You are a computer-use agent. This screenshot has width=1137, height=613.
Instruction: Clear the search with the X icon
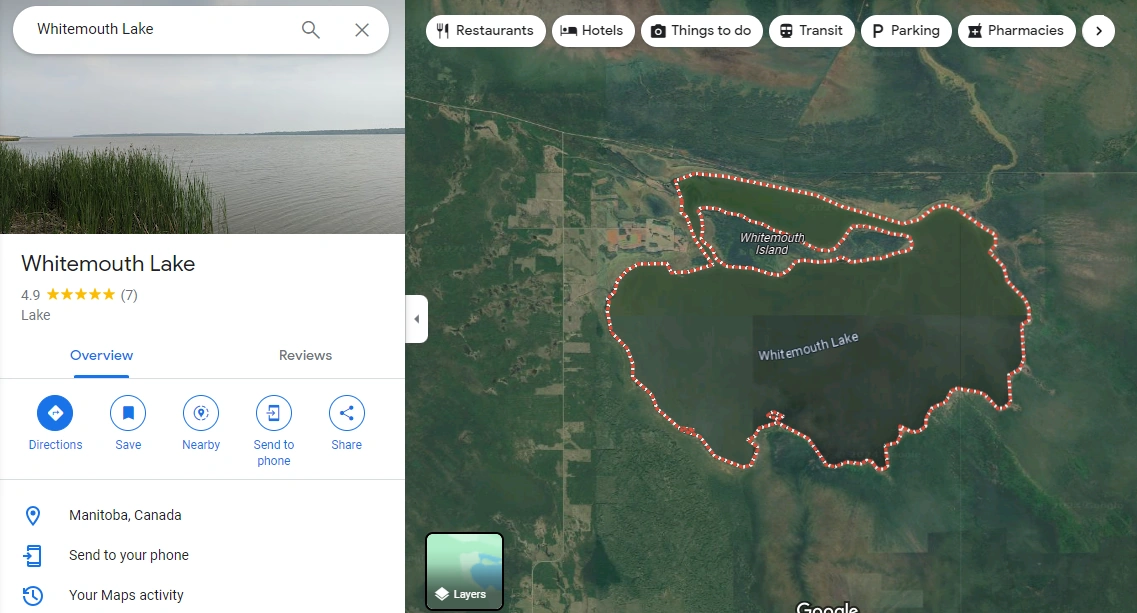[x=362, y=30]
